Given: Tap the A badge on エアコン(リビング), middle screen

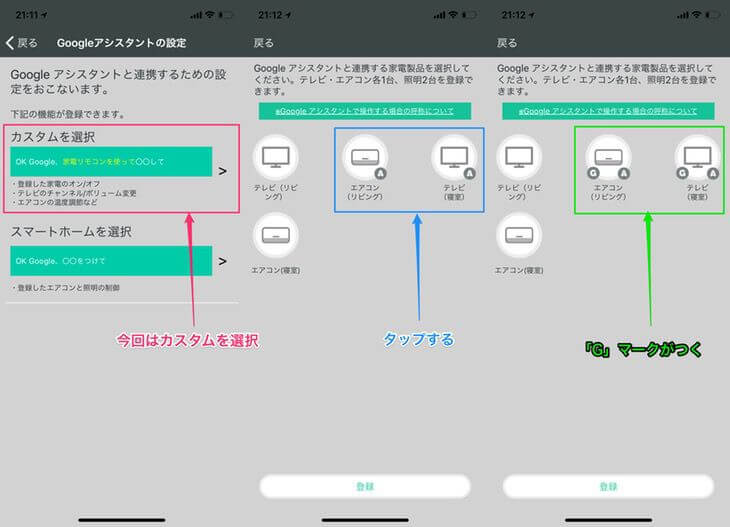Looking at the screenshot, I should tap(381, 174).
